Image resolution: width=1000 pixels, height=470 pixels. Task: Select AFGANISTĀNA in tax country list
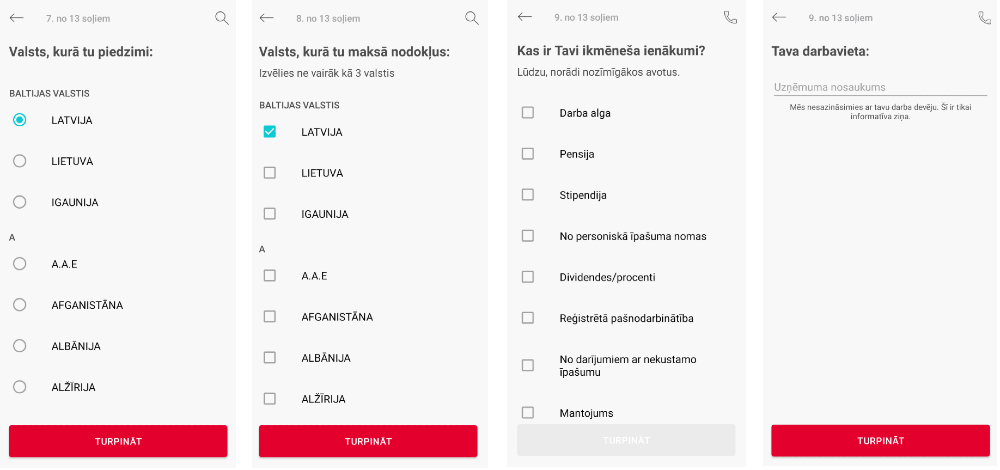[270, 316]
